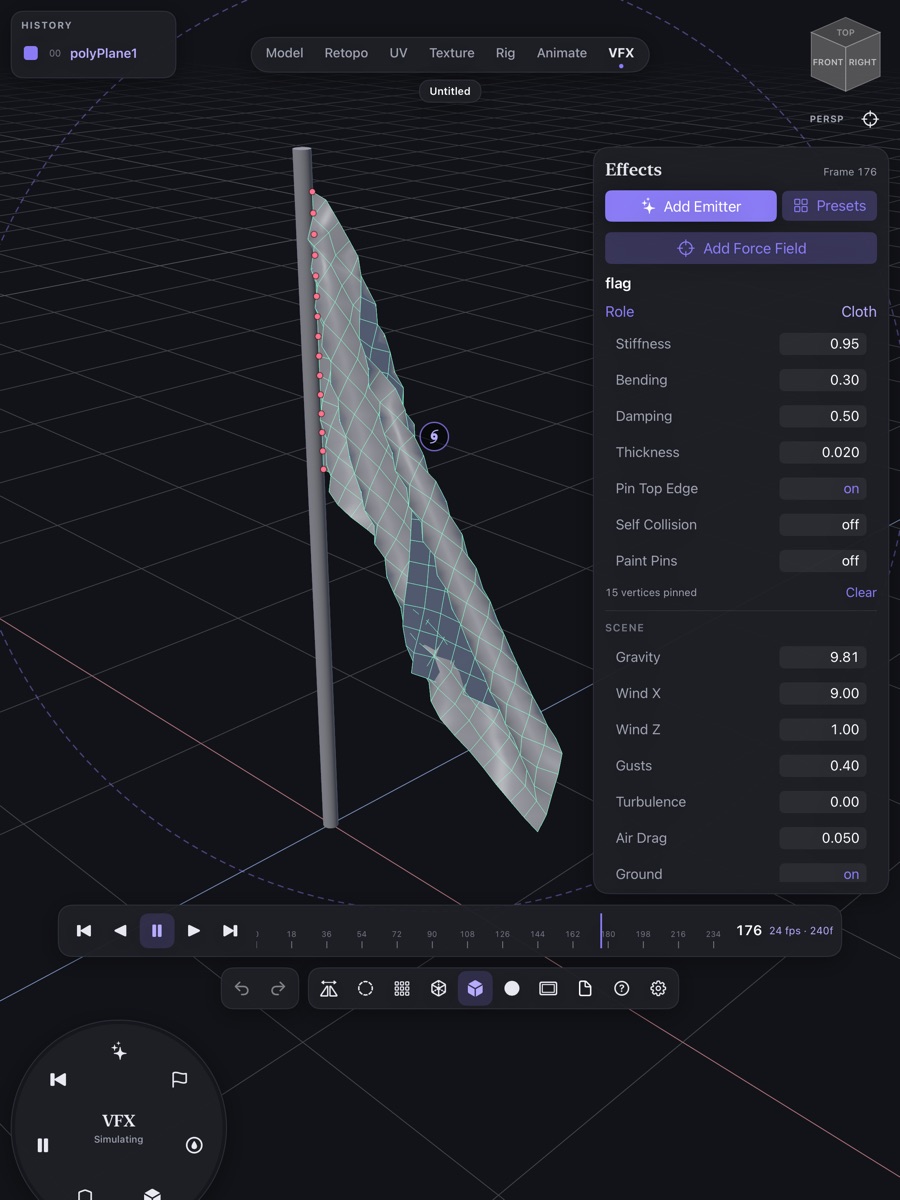This screenshot has width=900, height=1200.
Task: Select the wind force field gizmo in viewport
Action: point(434,437)
